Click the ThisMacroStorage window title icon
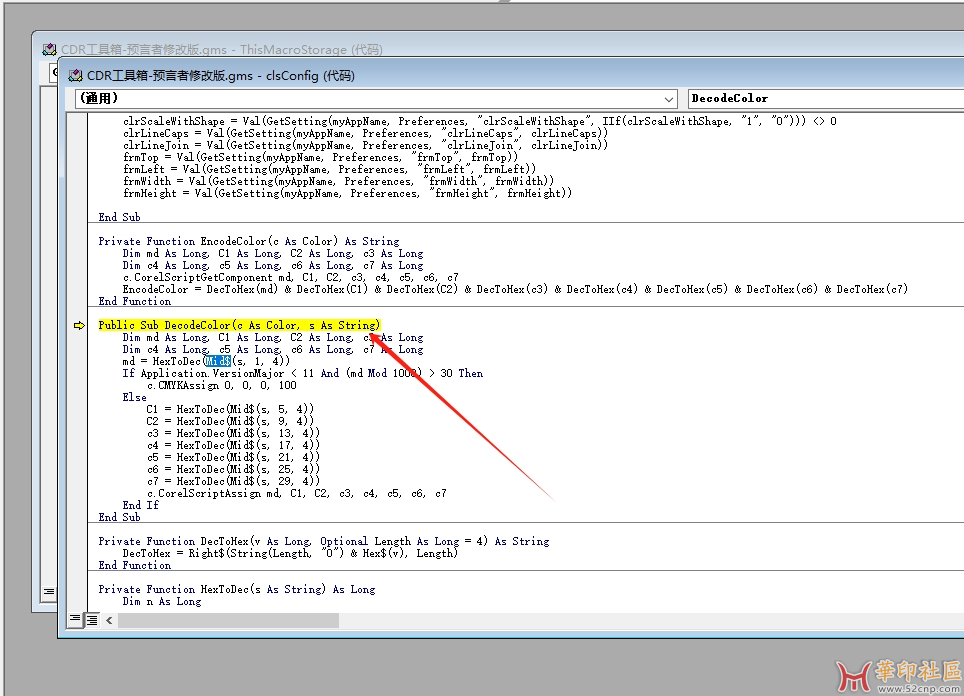964x696 pixels. pos(49,49)
